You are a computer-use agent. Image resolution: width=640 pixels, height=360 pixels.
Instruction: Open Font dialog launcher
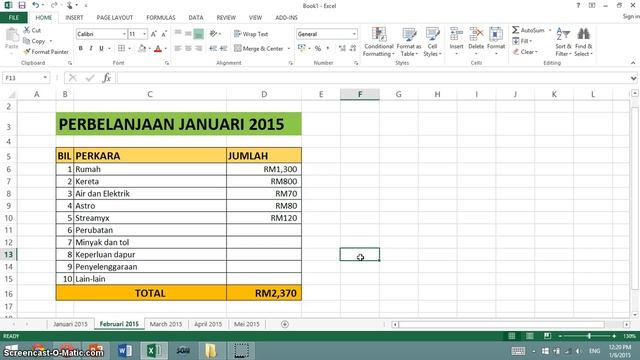[x=167, y=63]
